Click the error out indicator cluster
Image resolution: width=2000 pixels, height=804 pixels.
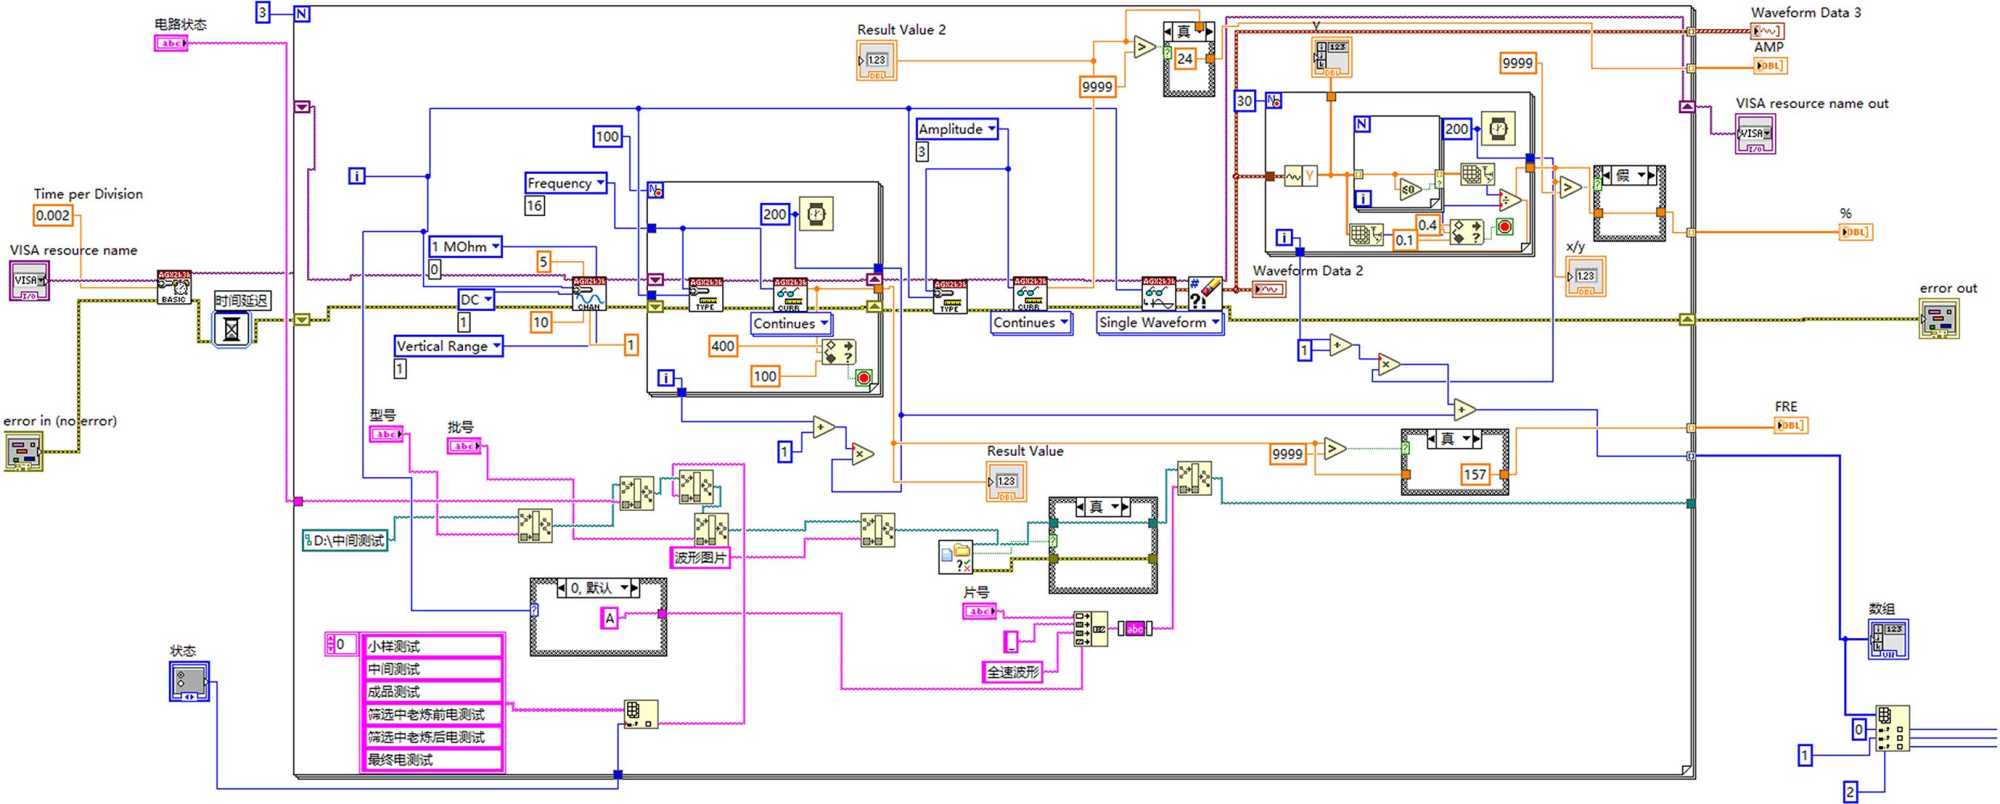tap(1939, 319)
